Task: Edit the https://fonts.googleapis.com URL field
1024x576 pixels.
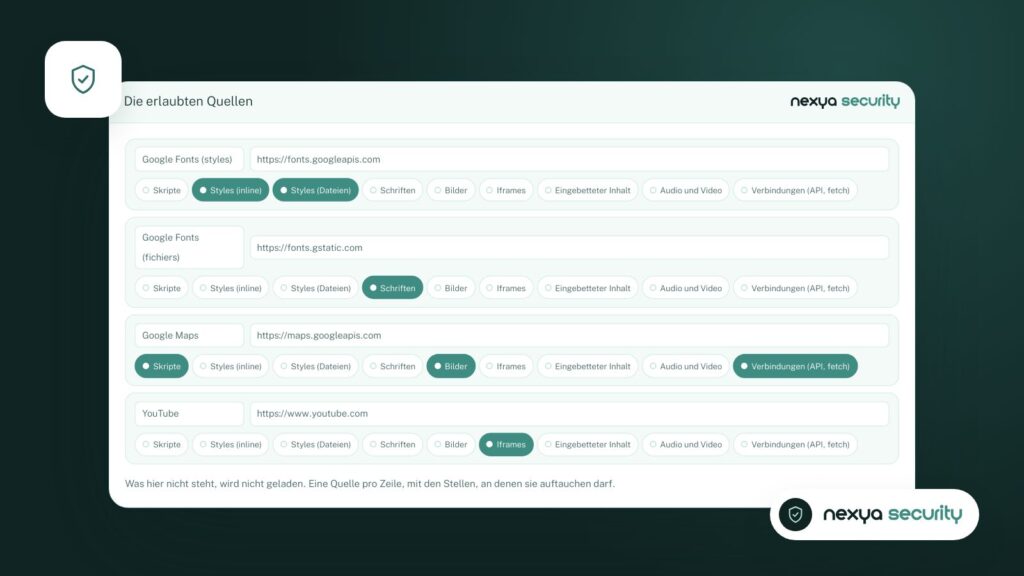Action: (569, 159)
